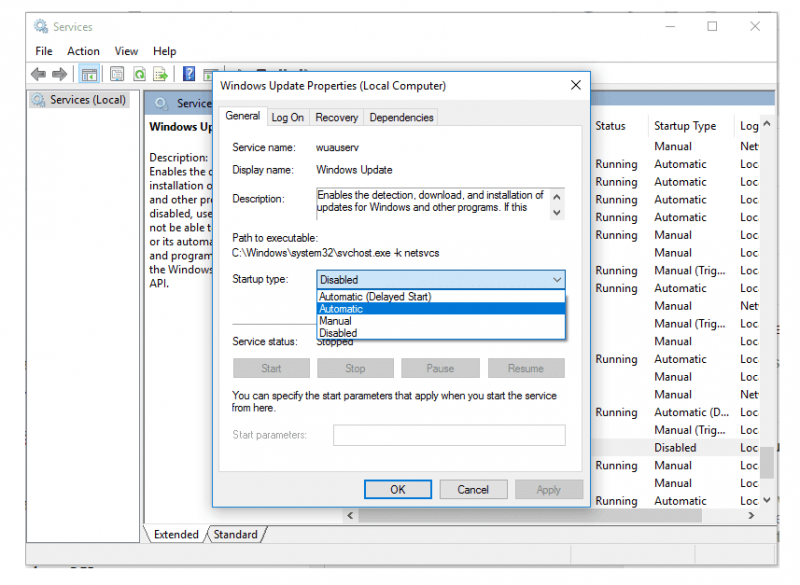The width and height of the screenshot is (800, 585).
Task: Click the Export List toolbar icon
Action: [x=161, y=74]
